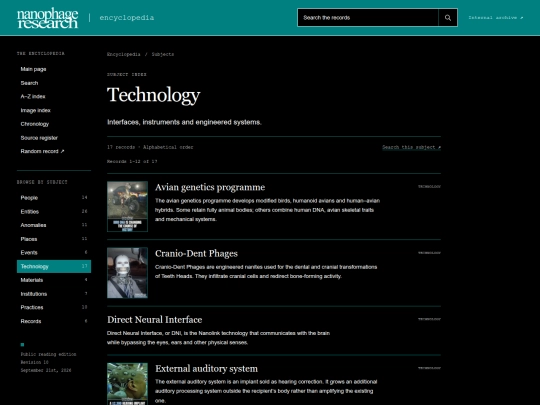
Task: Browse the Events subject
Action: [54, 253]
